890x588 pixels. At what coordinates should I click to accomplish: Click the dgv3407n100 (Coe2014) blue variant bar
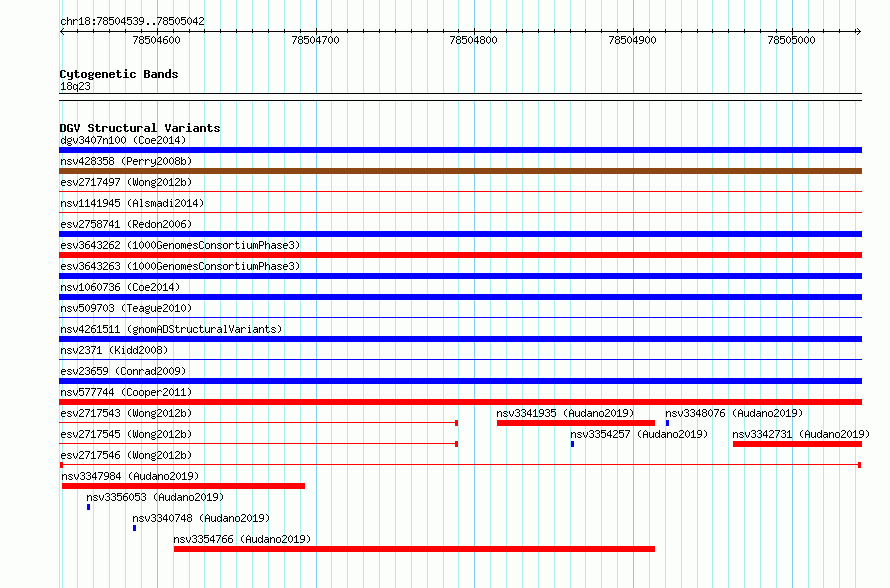tap(460, 150)
